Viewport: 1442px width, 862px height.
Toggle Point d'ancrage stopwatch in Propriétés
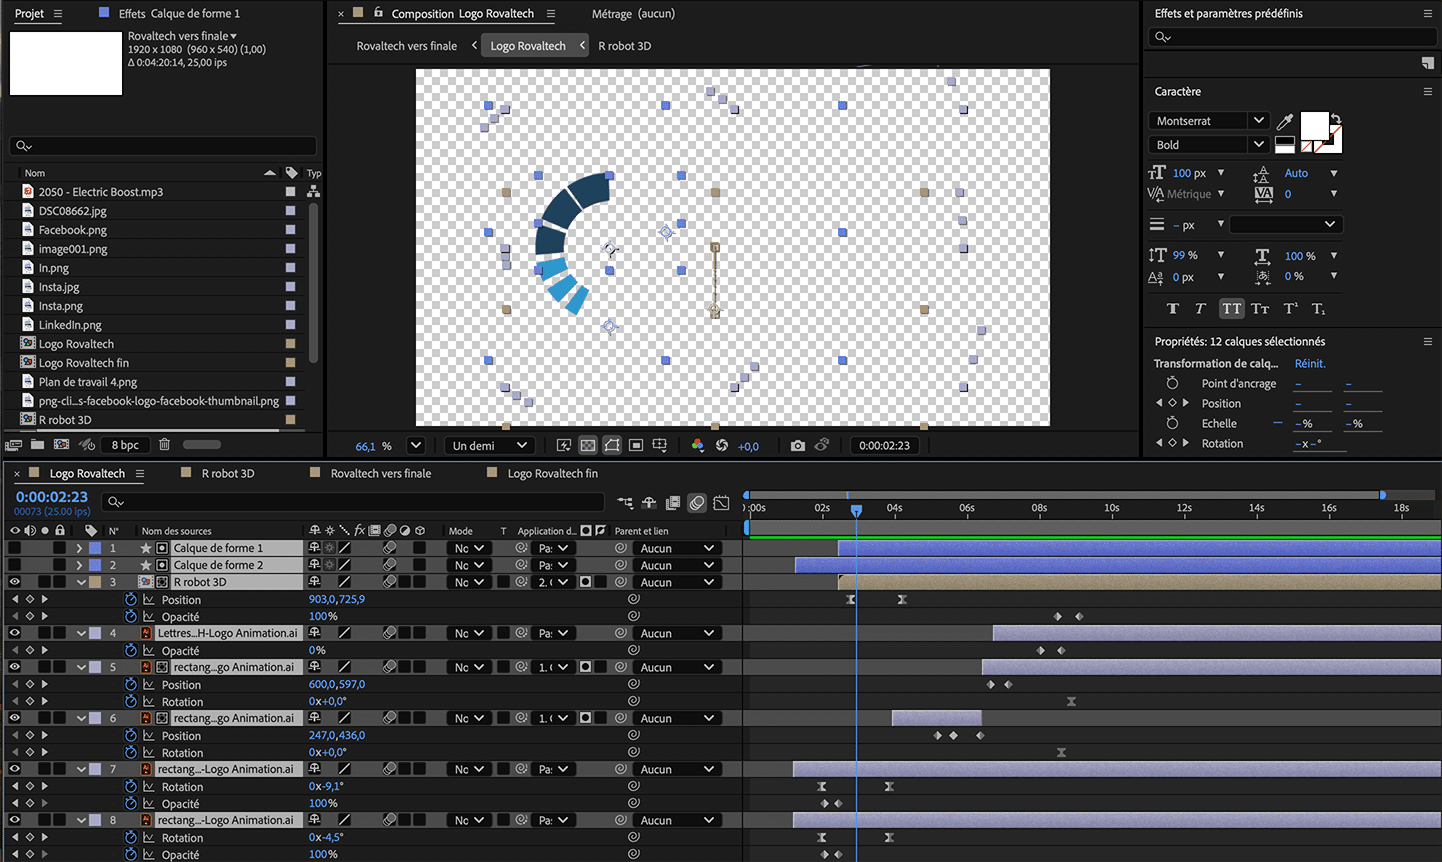click(x=1172, y=384)
